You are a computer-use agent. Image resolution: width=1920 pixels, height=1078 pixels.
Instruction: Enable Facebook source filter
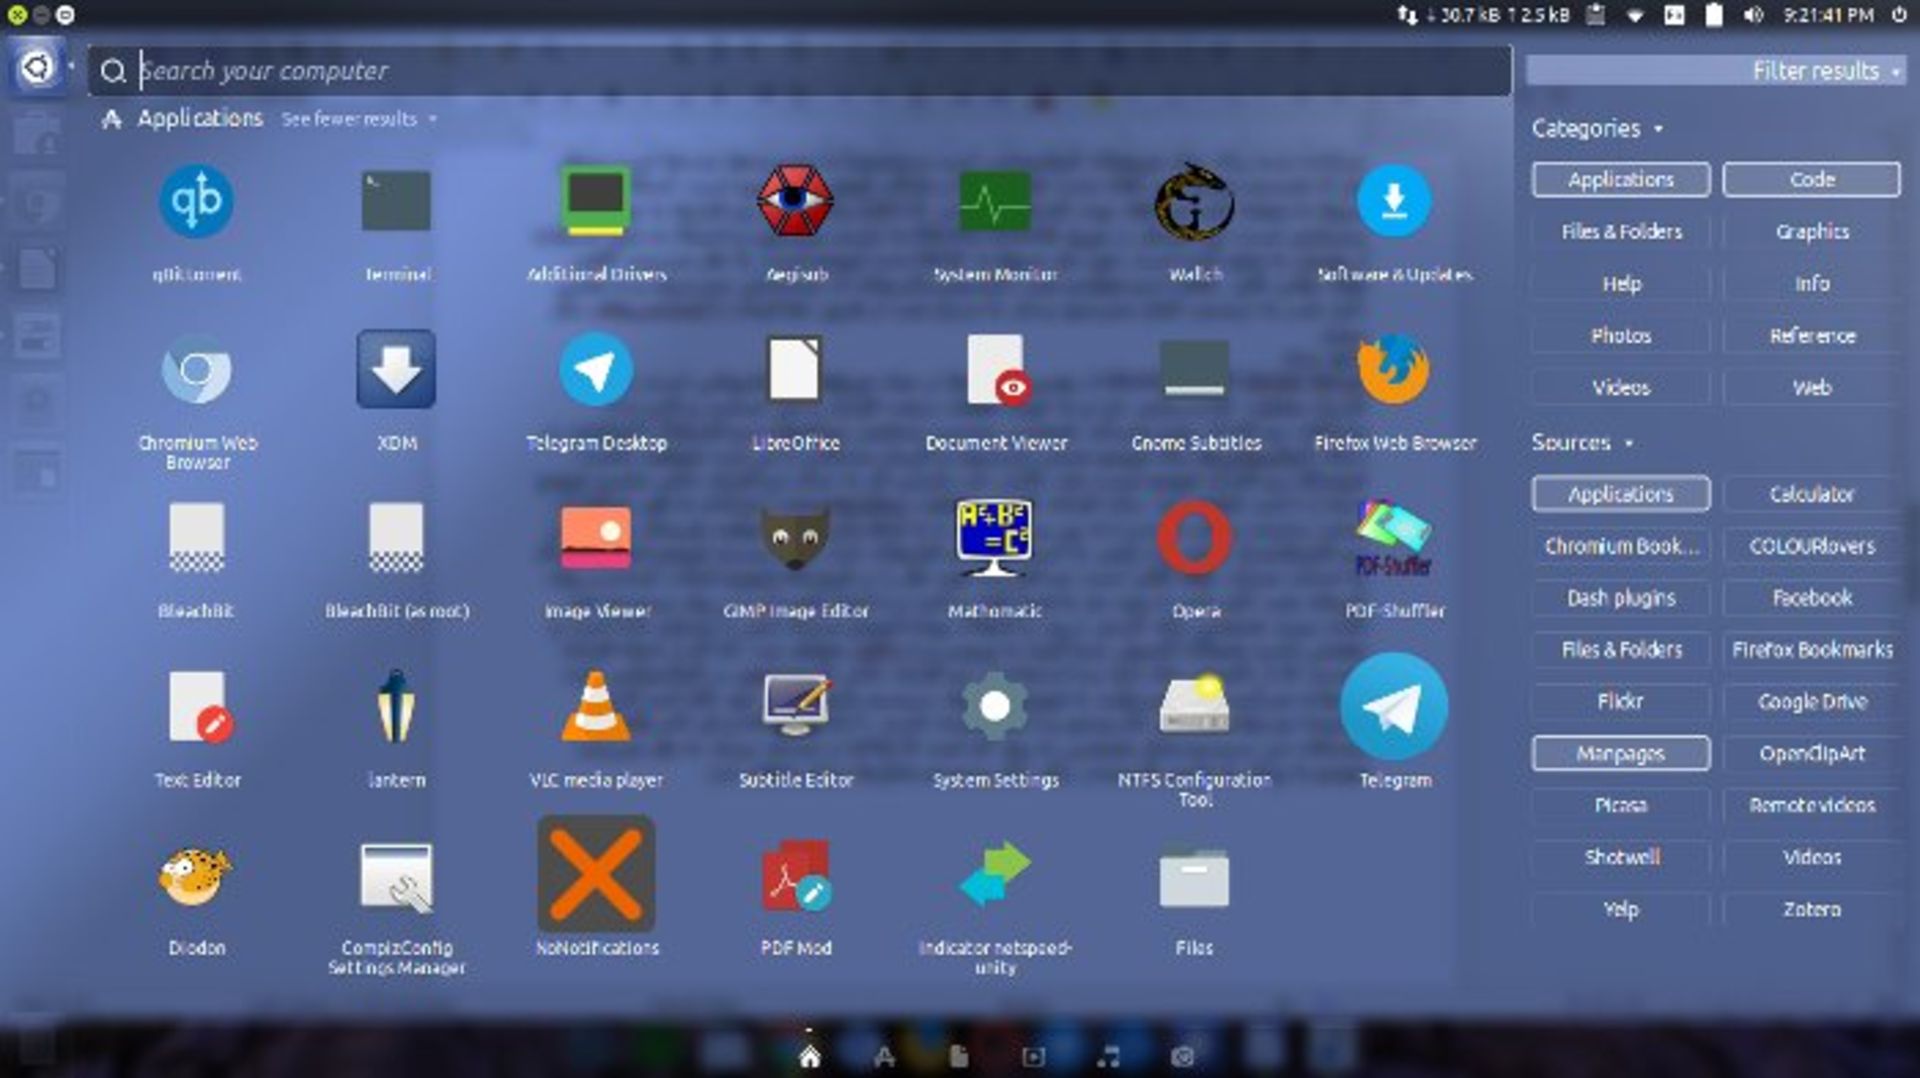click(x=1811, y=598)
